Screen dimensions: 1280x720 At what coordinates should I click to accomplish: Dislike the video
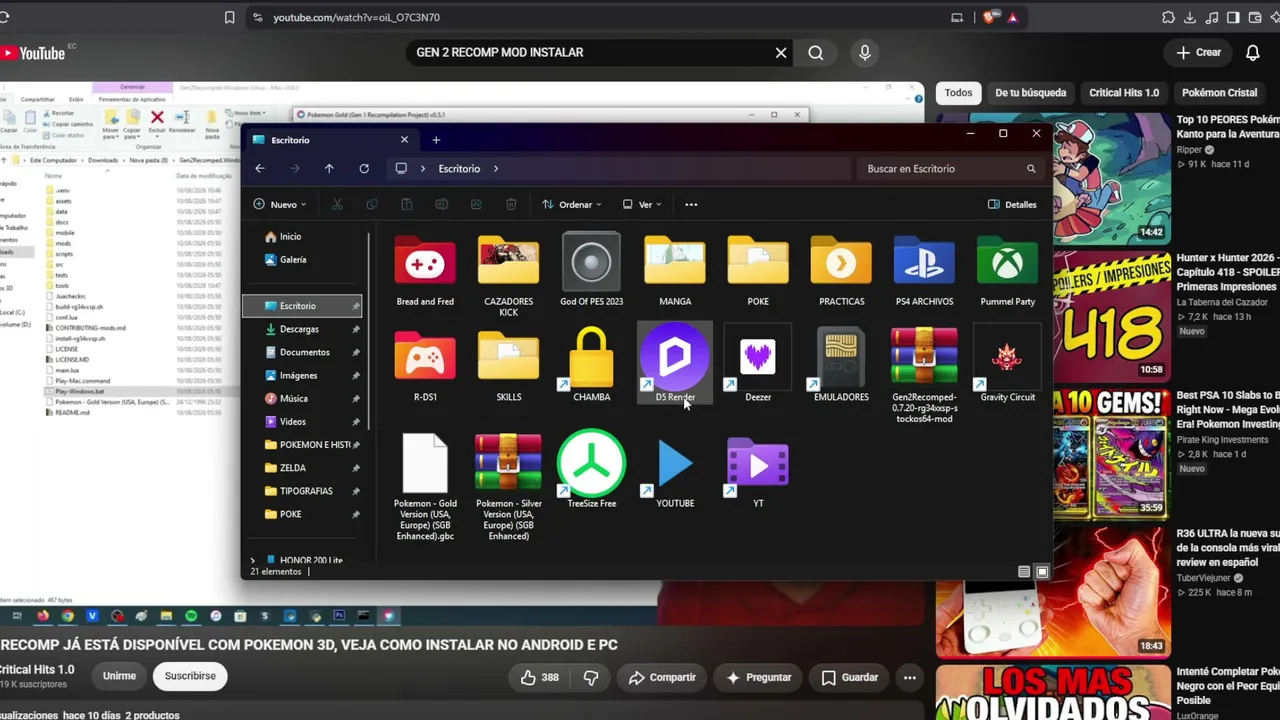pyautogui.click(x=591, y=677)
